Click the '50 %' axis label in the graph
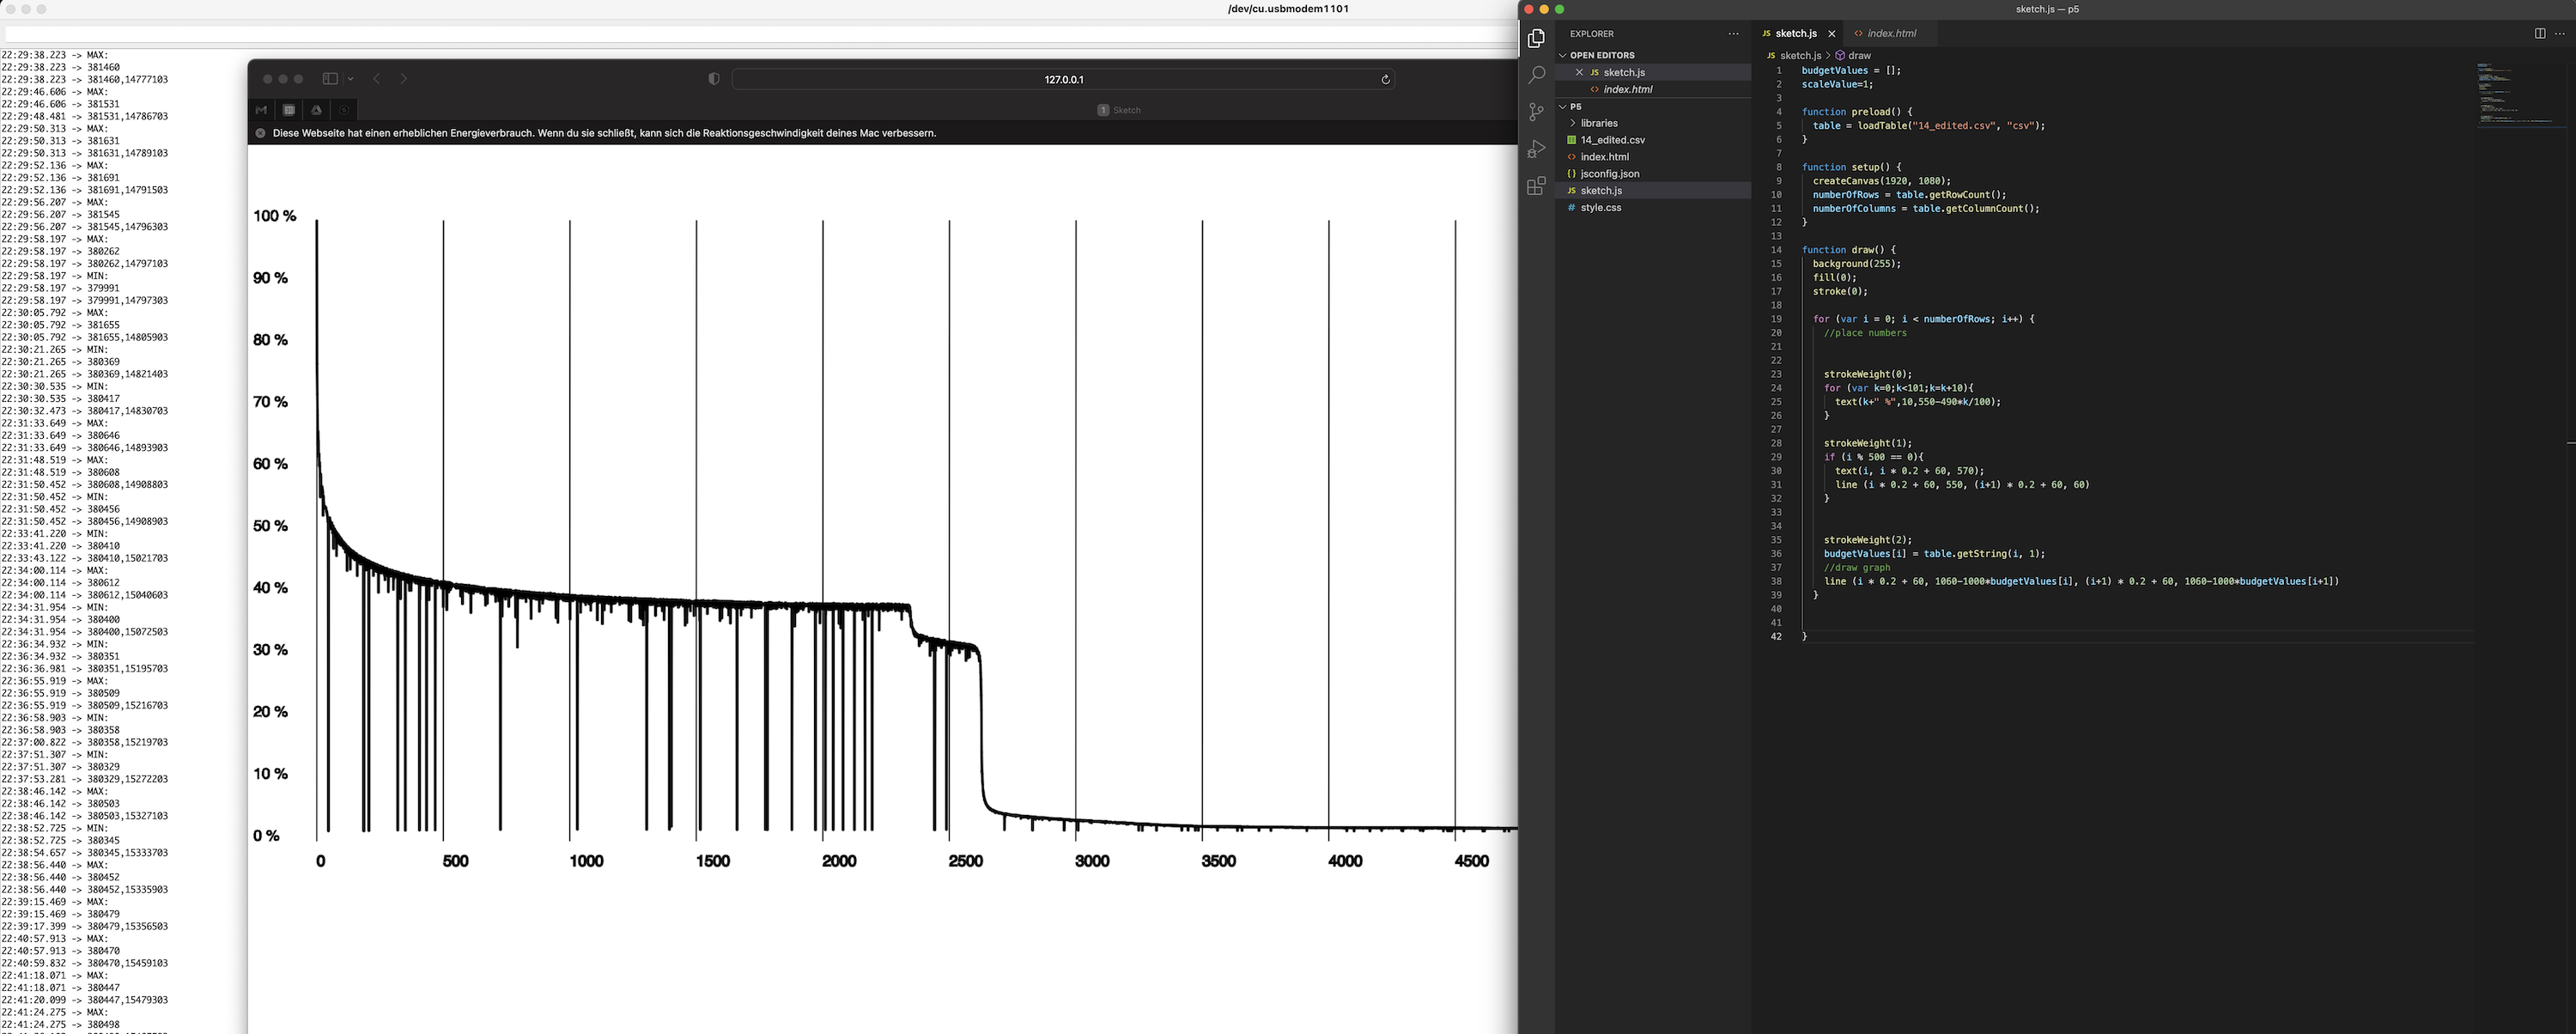 click(x=270, y=526)
